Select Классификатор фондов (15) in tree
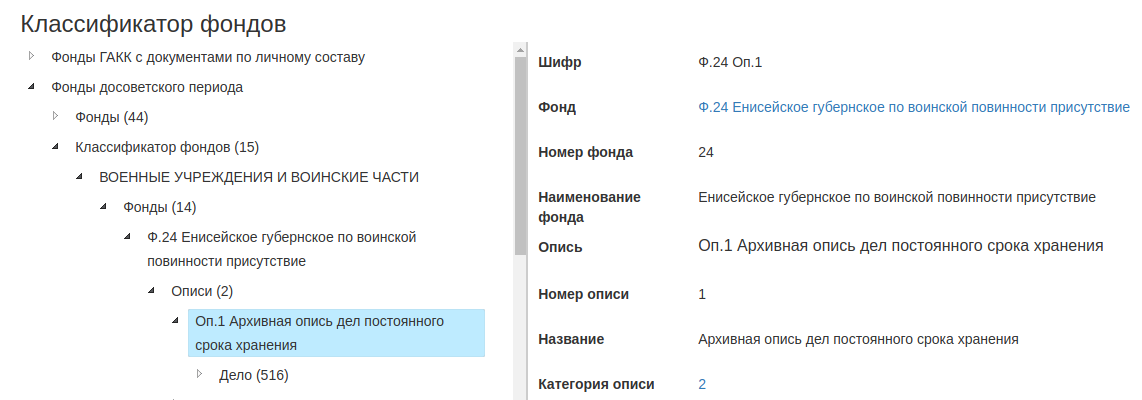This screenshot has width=1142, height=400. pos(167,147)
